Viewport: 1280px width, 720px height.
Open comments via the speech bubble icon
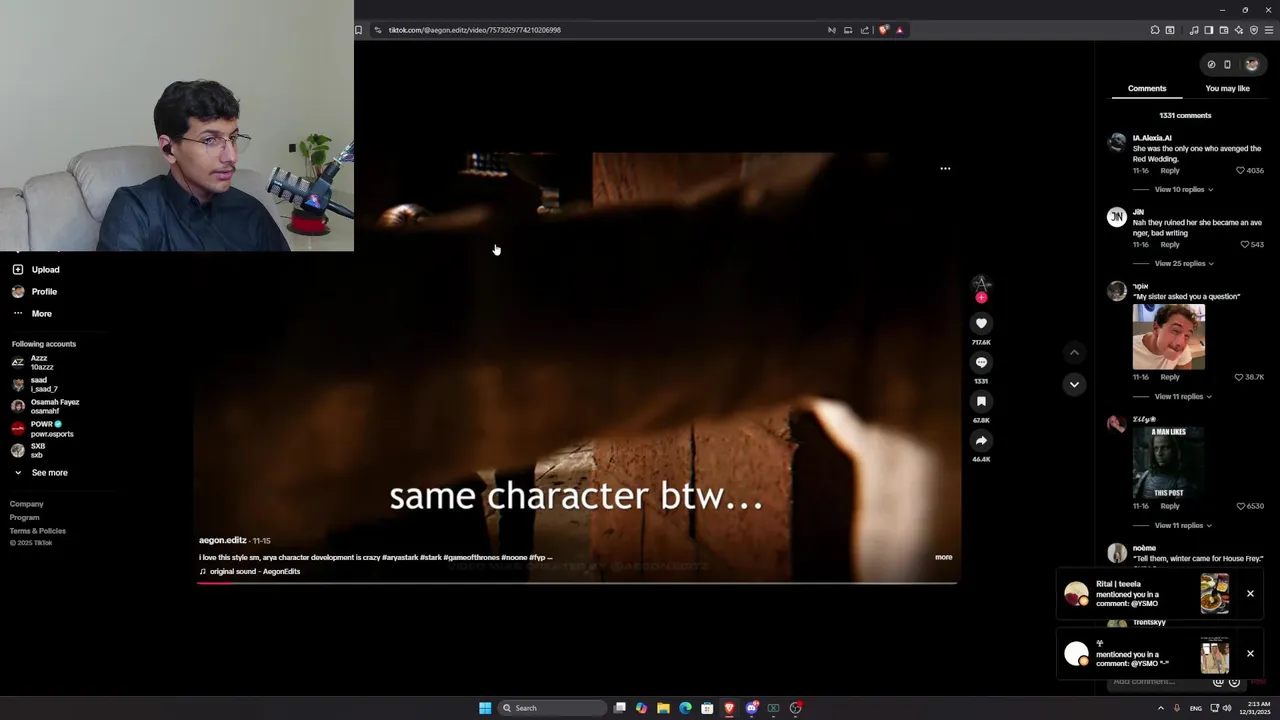click(x=981, y=362)
